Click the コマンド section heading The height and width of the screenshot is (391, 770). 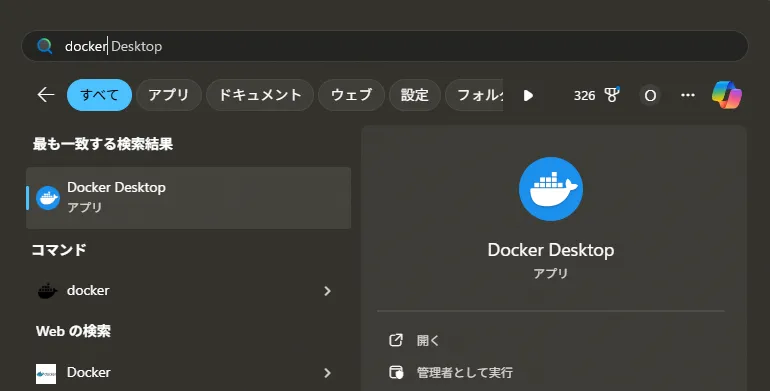coord(59,250)
